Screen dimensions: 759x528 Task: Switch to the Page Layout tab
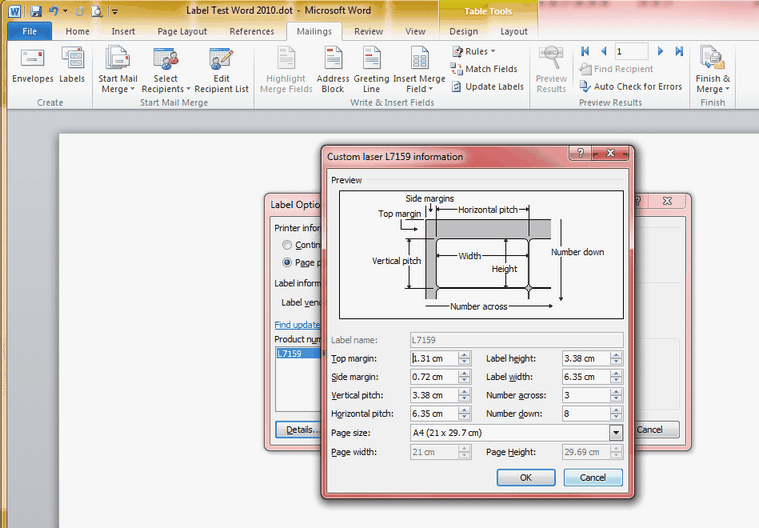coord(182,31)
